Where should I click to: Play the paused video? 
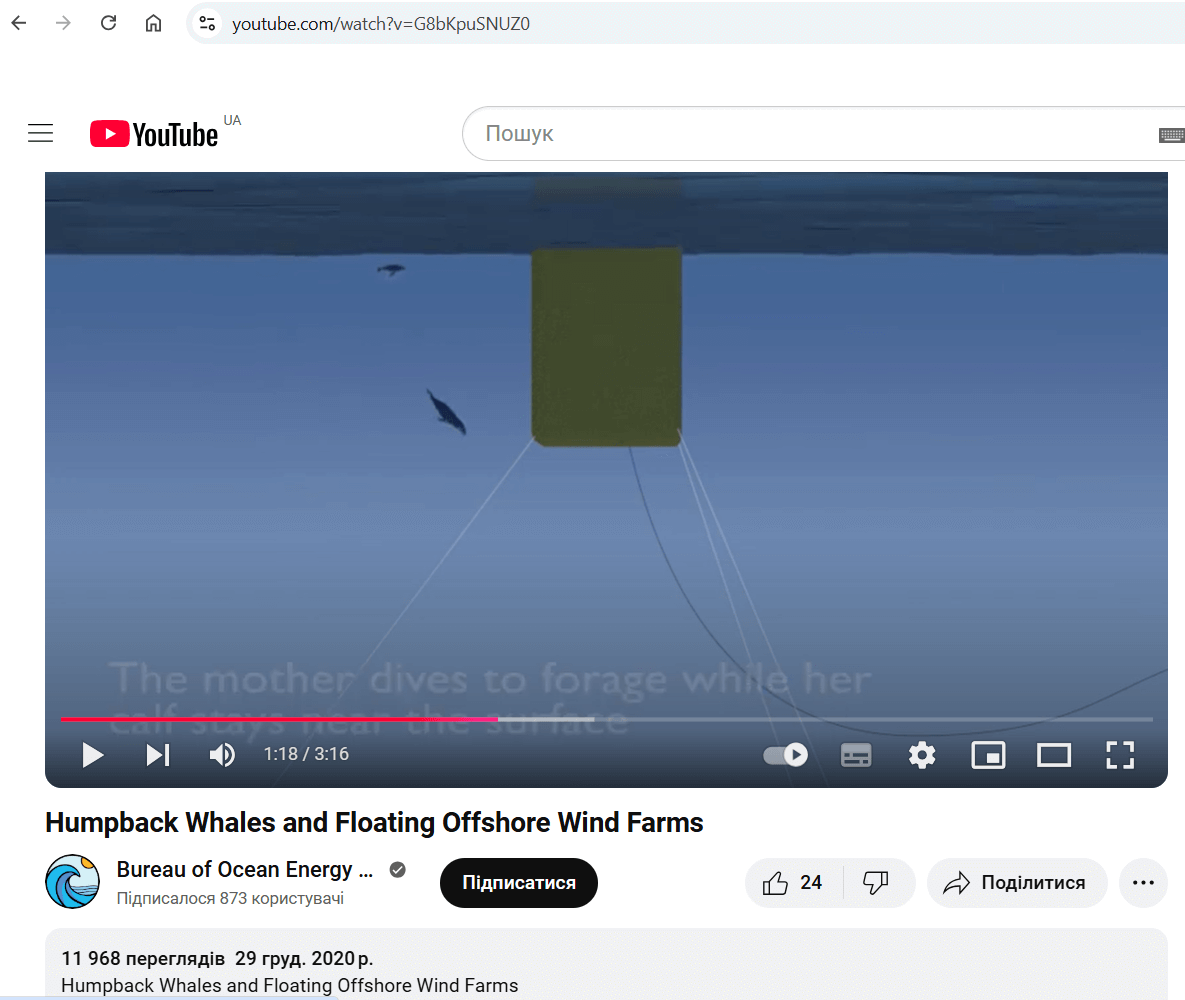(x=93, y=755)
